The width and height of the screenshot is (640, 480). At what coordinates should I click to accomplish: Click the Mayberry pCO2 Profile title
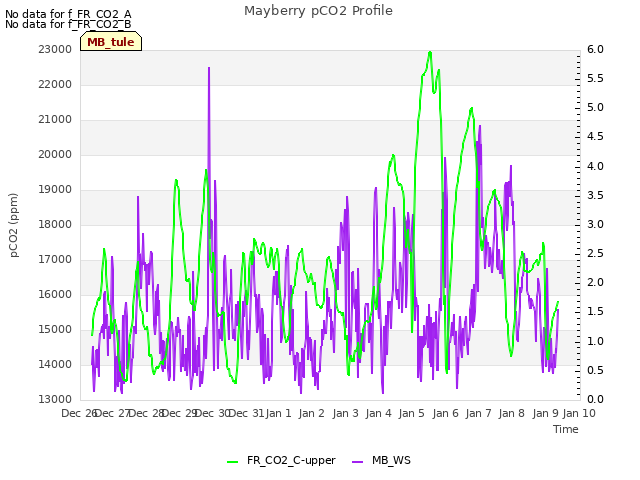pos(318,11)
